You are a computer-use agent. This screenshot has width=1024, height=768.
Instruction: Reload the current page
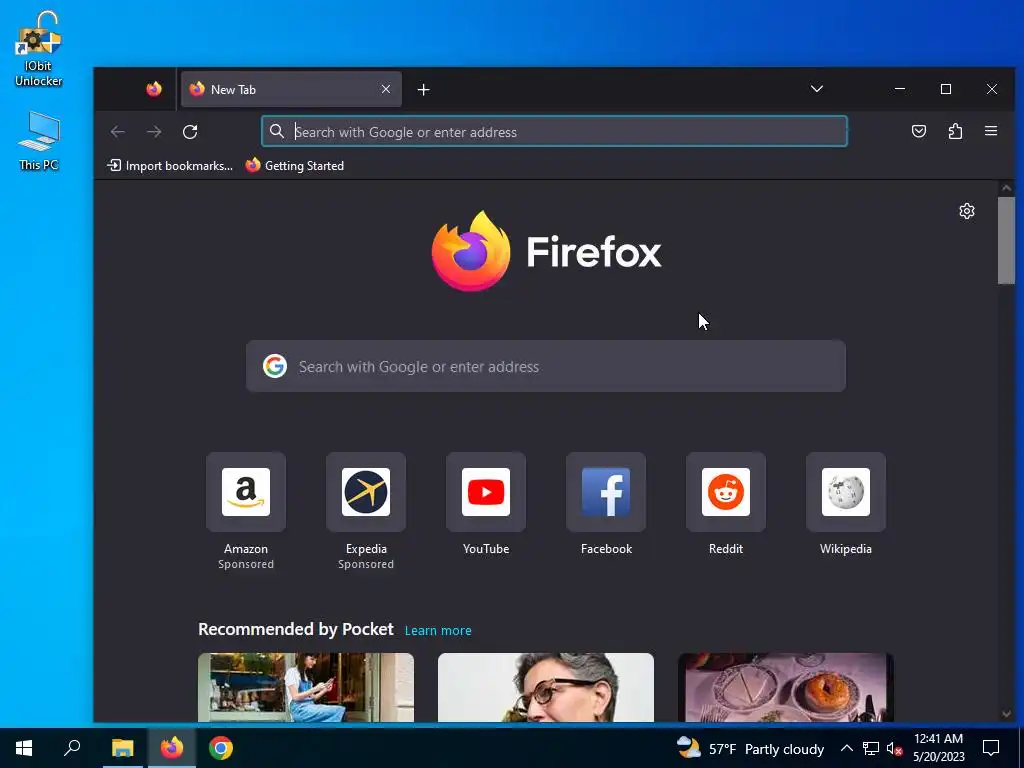[x=190, y=132]
